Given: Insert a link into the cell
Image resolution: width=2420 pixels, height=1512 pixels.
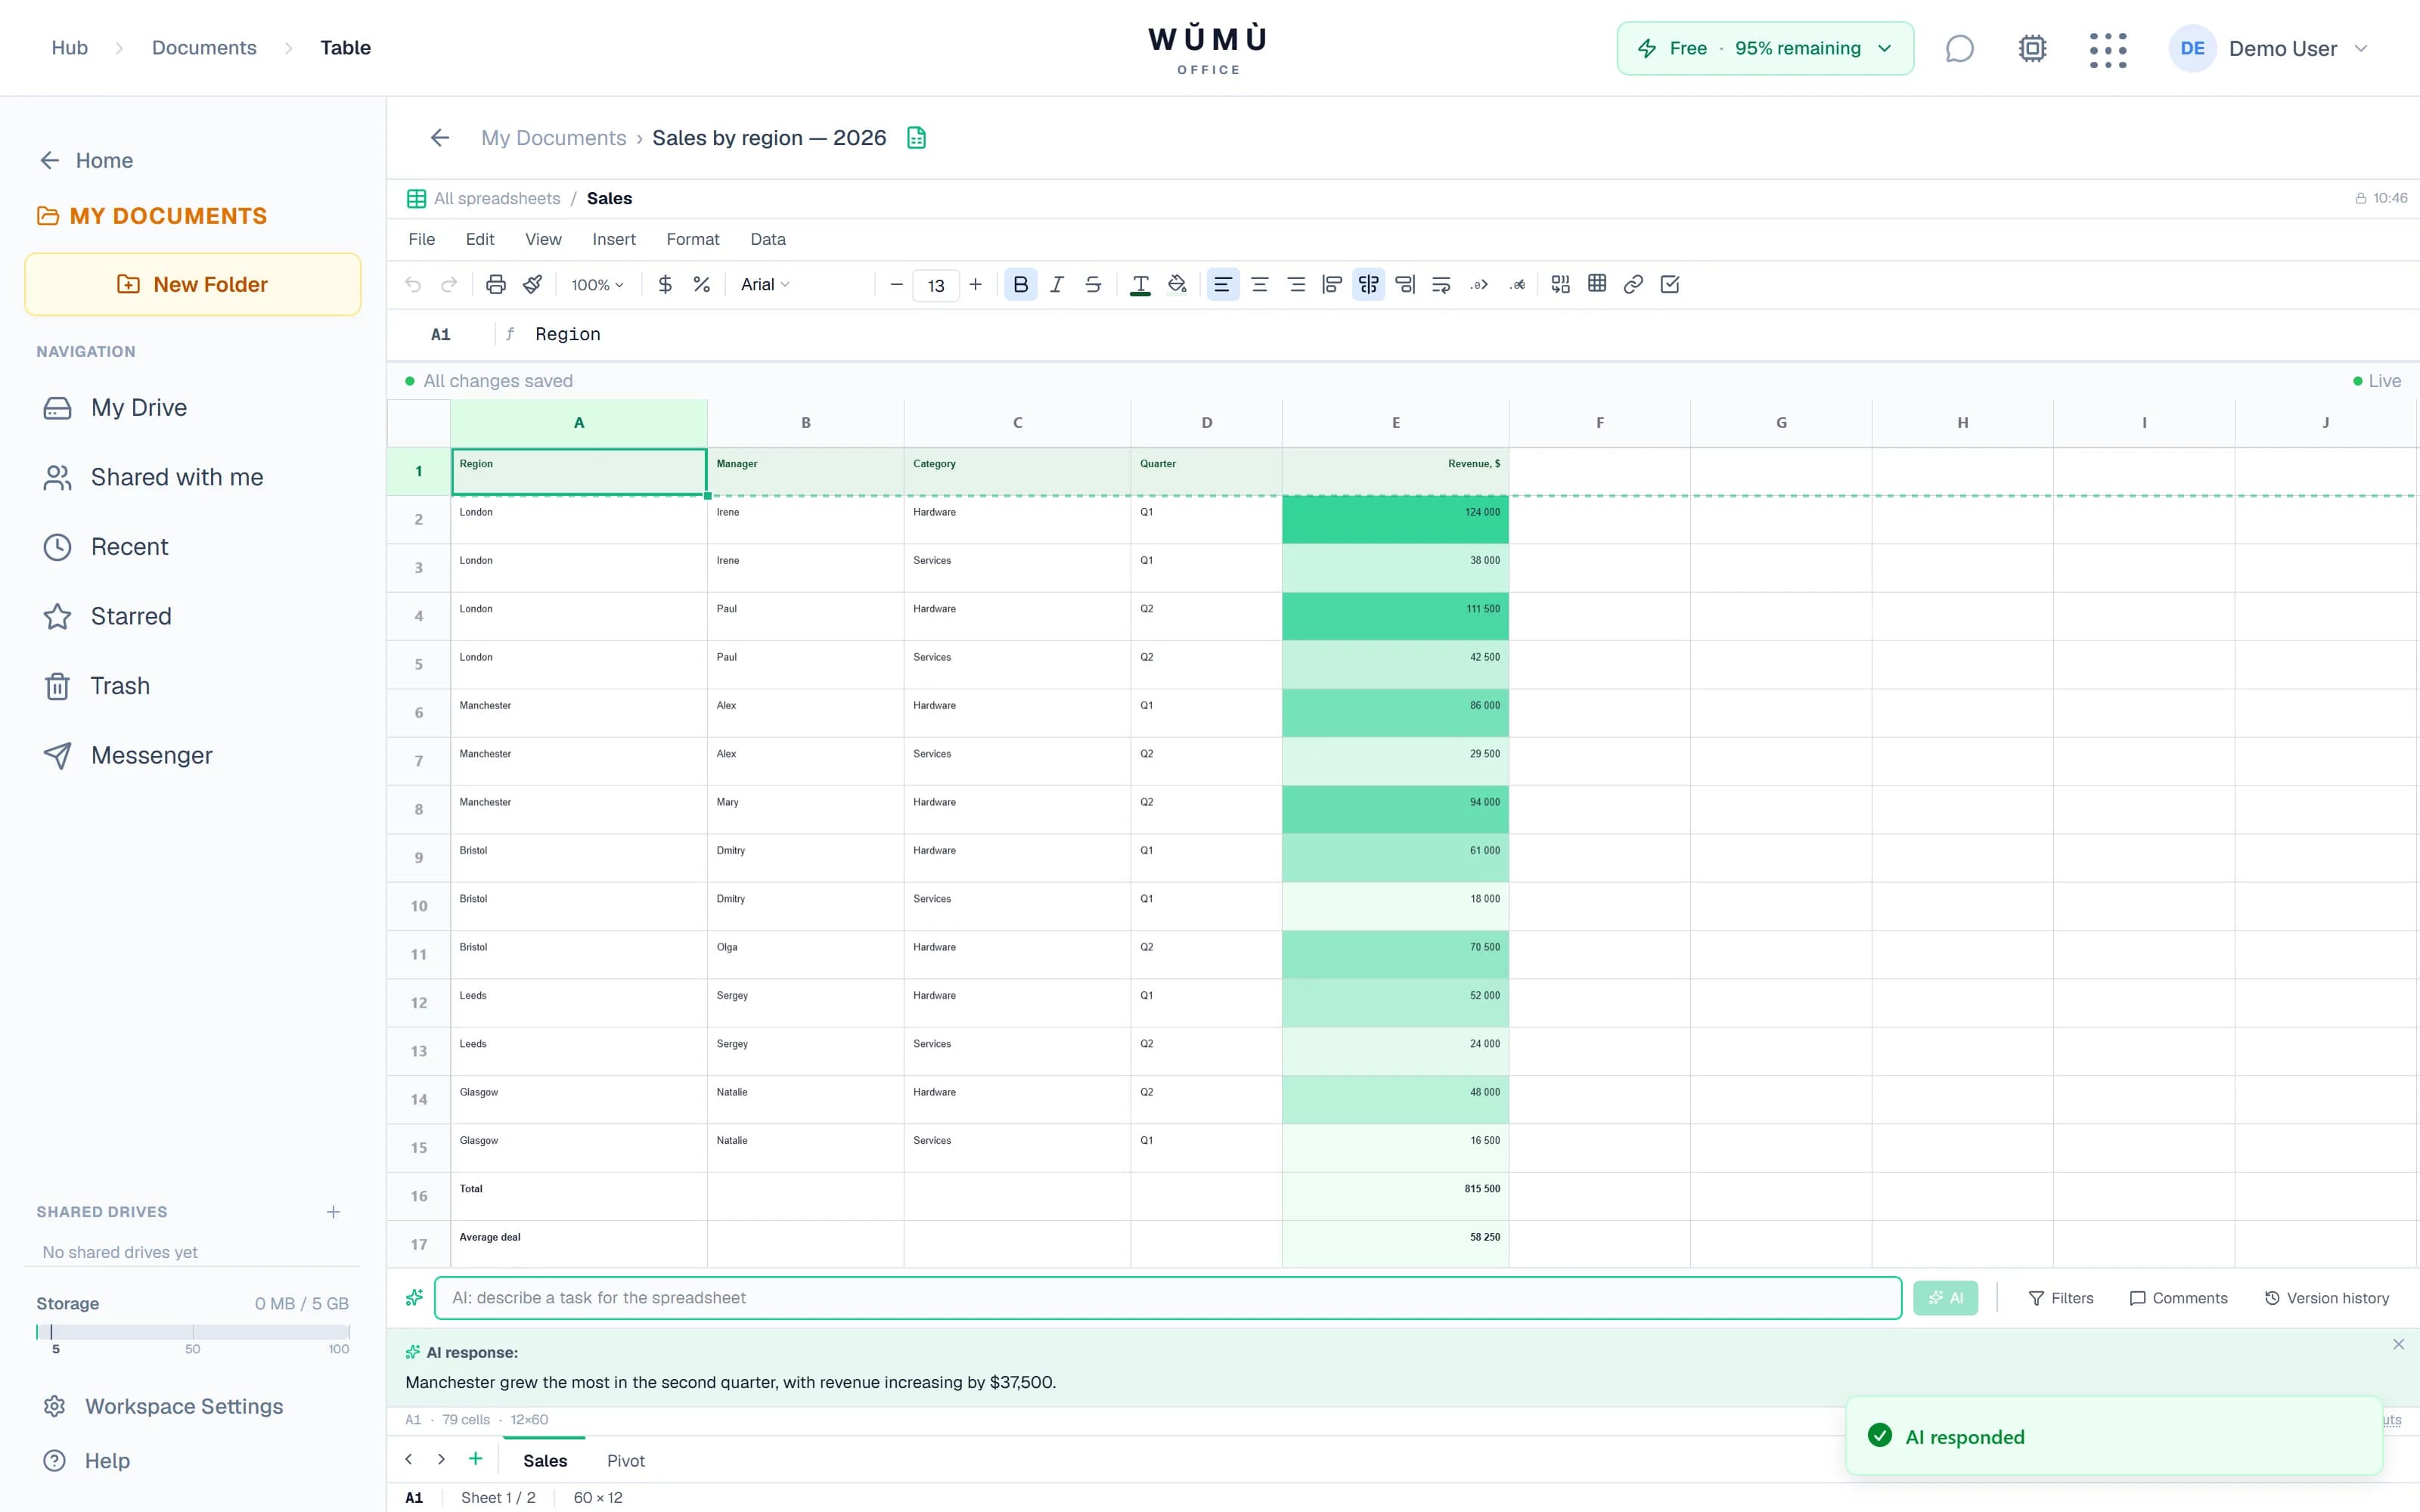Looking at the screenshot, I should click(x=1633, y=285).
